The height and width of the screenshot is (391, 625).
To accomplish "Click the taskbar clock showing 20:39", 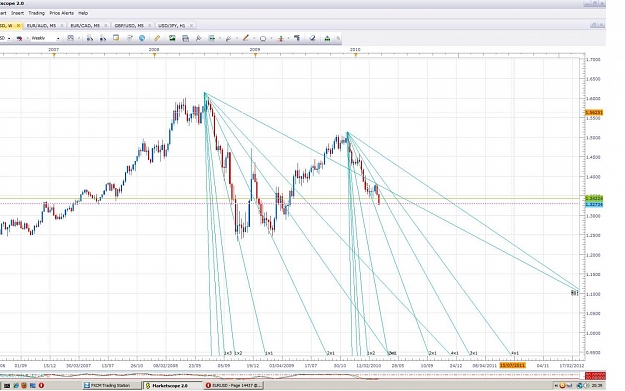I will click(596, 385).
